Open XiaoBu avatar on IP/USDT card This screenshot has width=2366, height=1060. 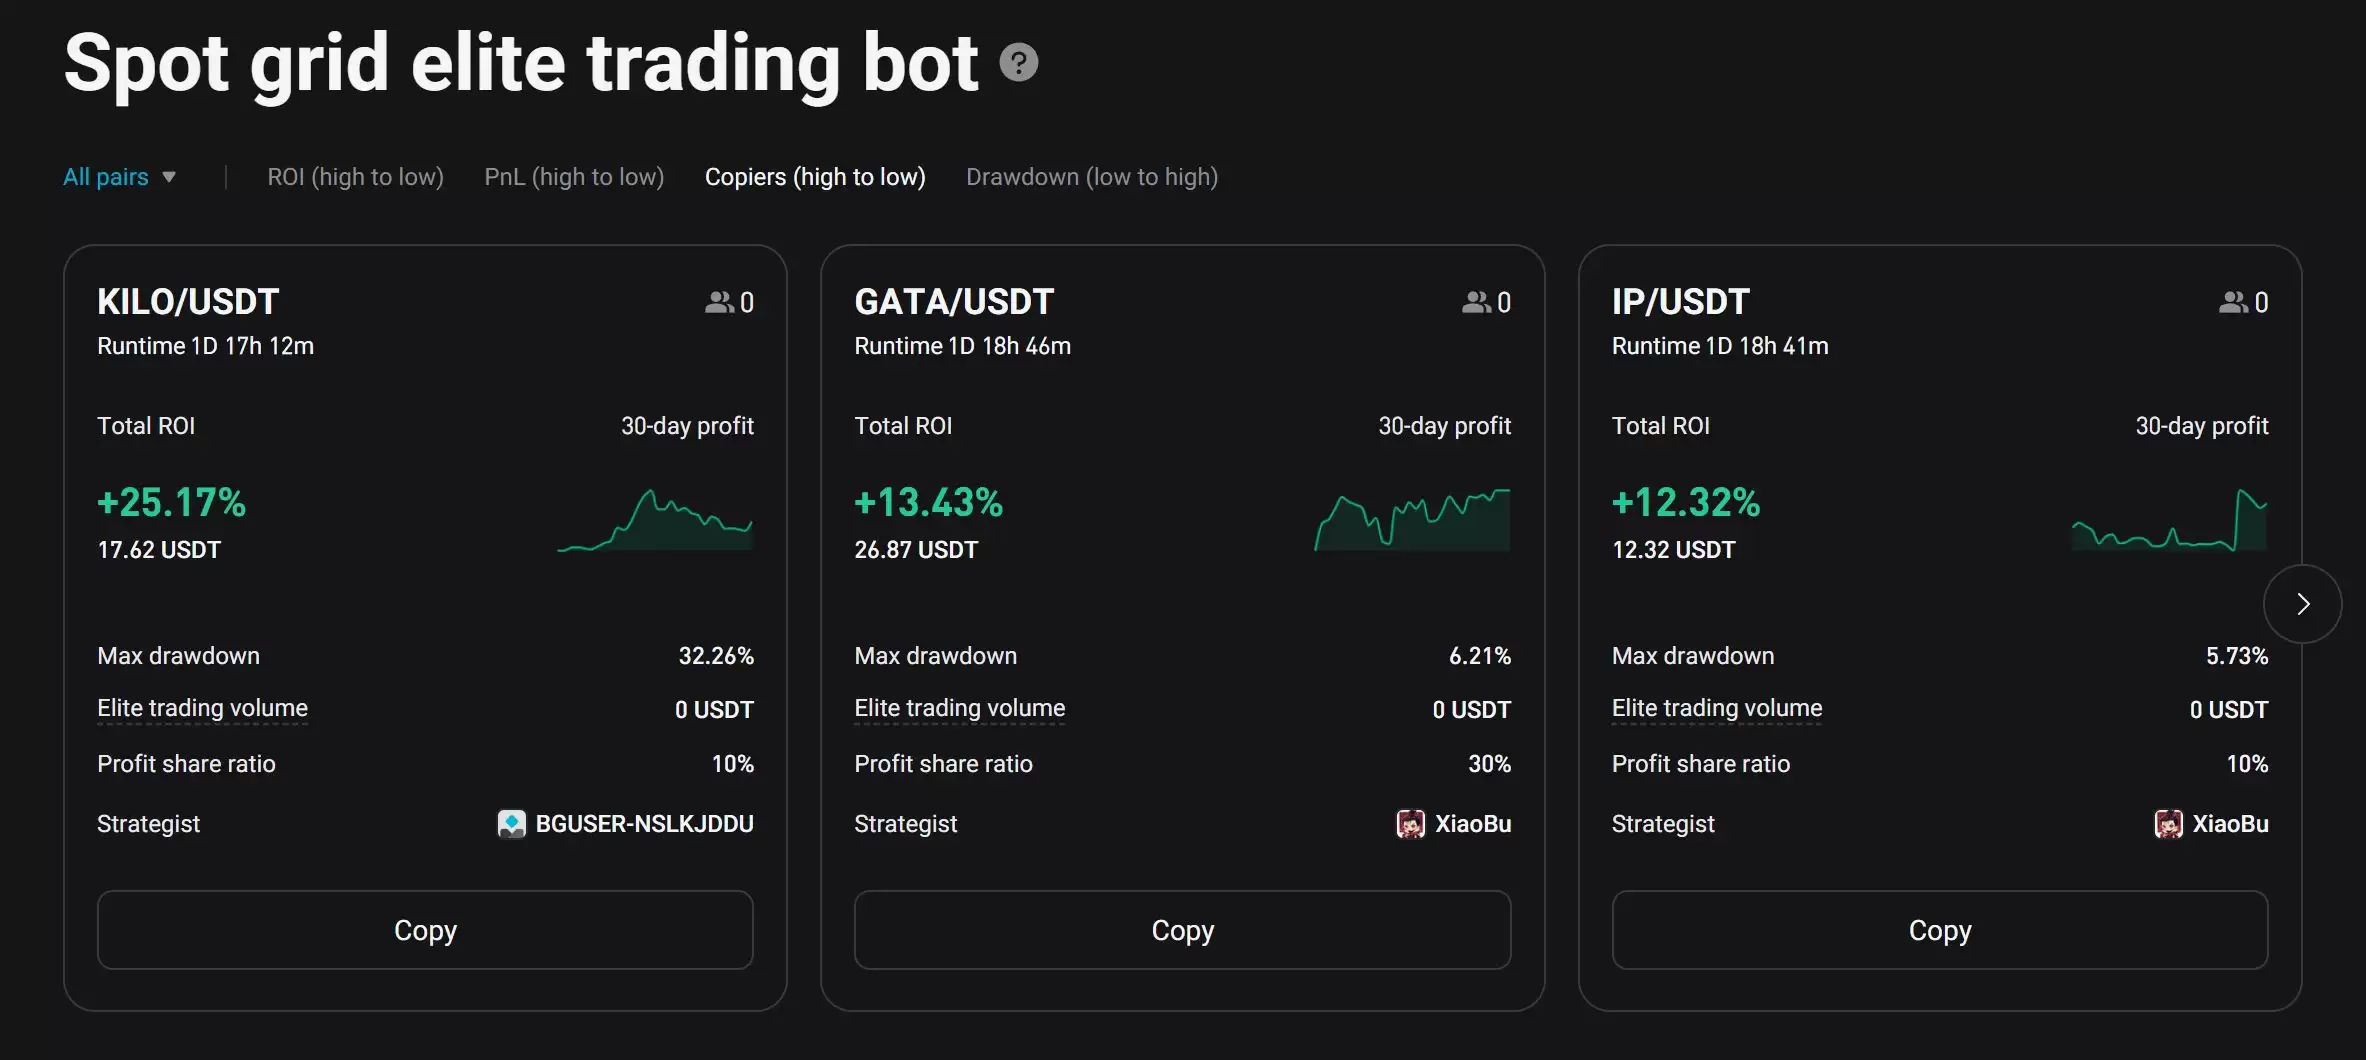(x=2168, y=823)
